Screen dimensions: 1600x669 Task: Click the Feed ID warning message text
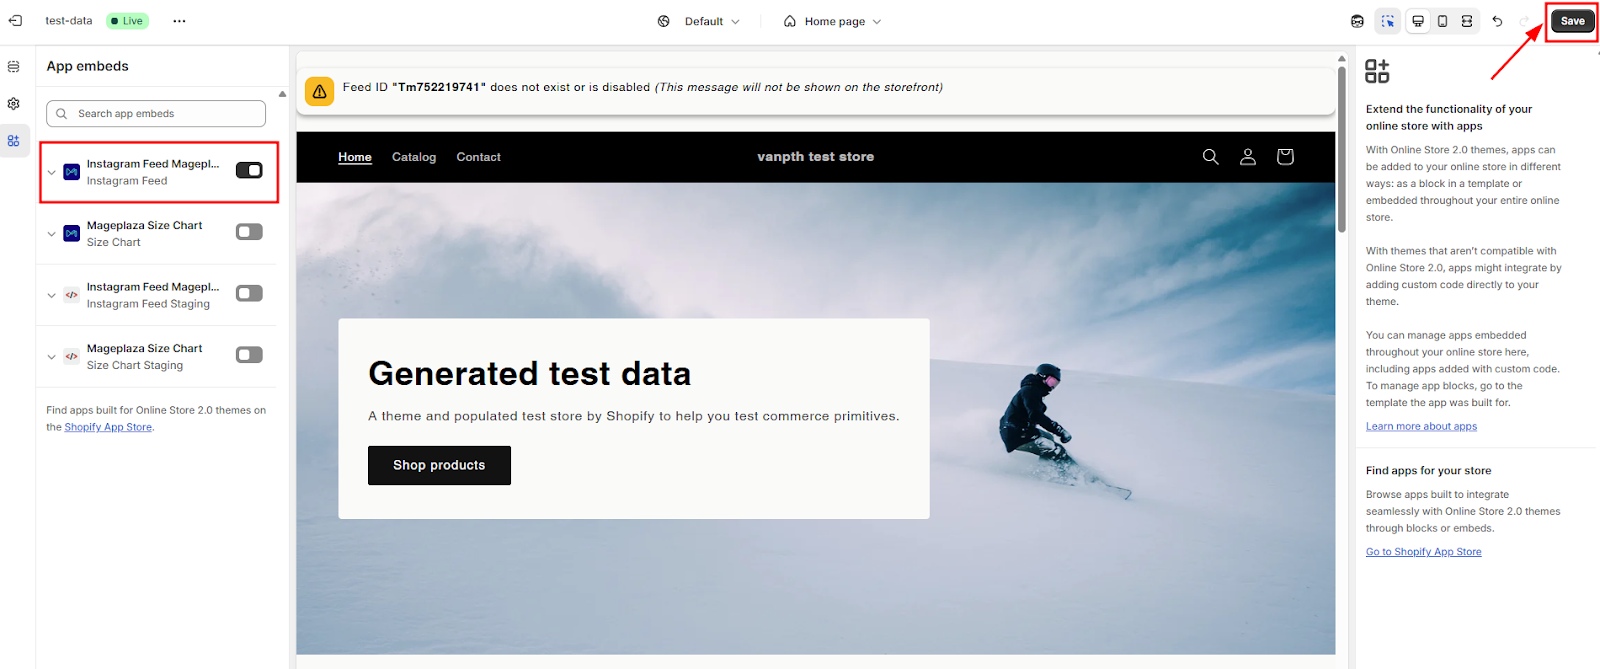(642, 87)
